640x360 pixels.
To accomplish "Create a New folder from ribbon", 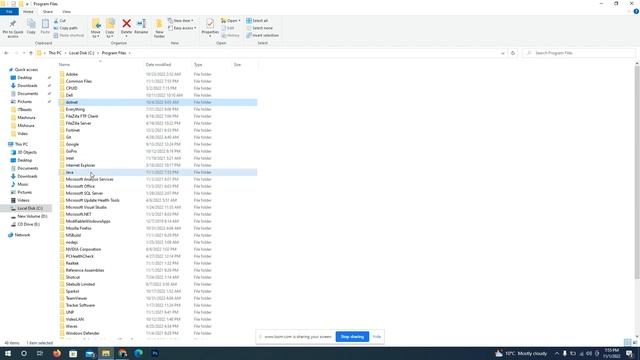I will pyautogui.click(x=159, y=28).
